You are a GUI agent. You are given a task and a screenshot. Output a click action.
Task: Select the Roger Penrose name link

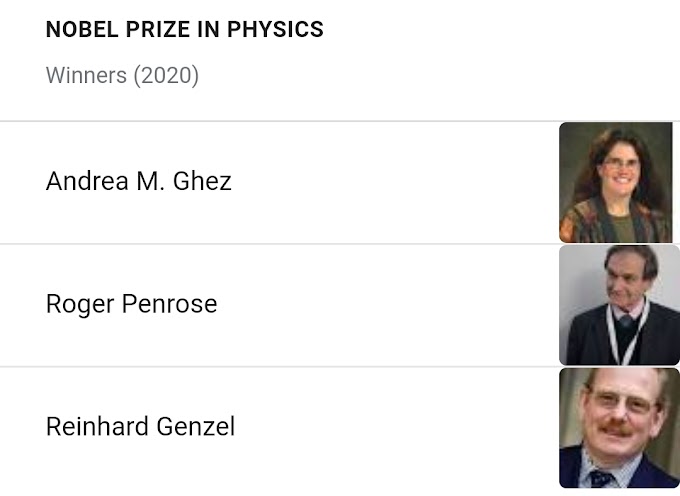click(131, 304)
